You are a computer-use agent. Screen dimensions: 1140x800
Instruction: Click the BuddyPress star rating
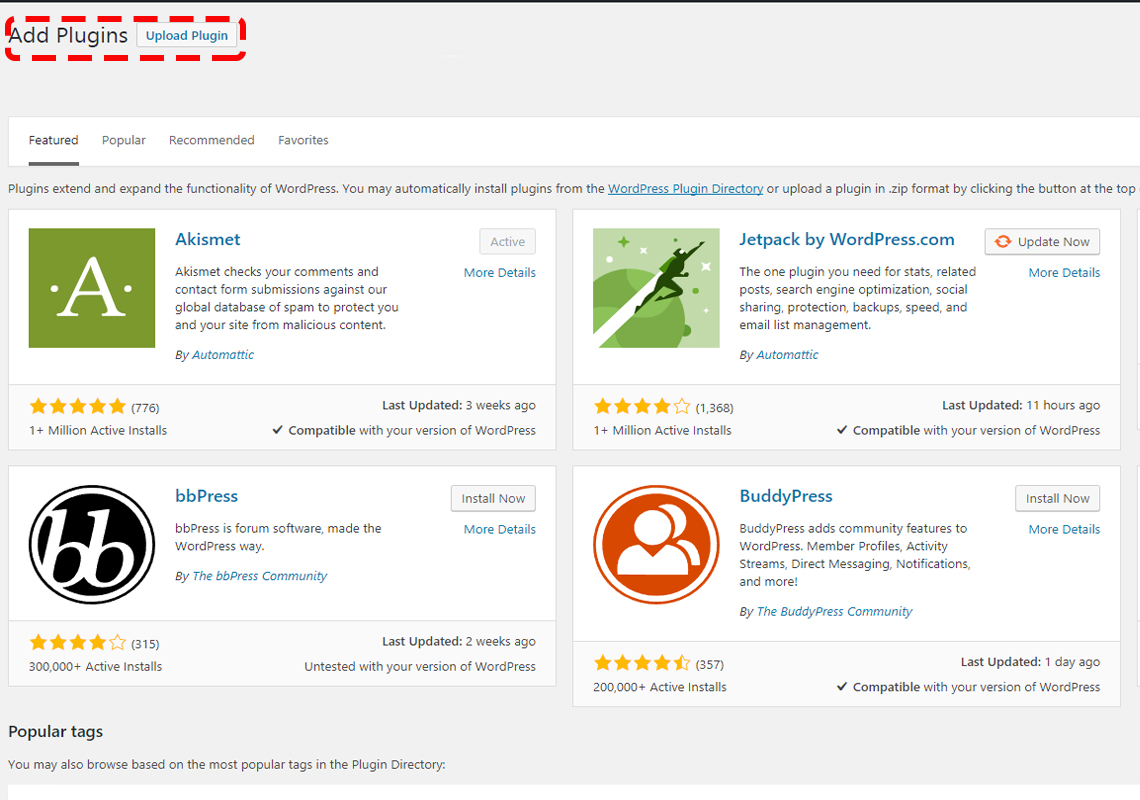642,663
